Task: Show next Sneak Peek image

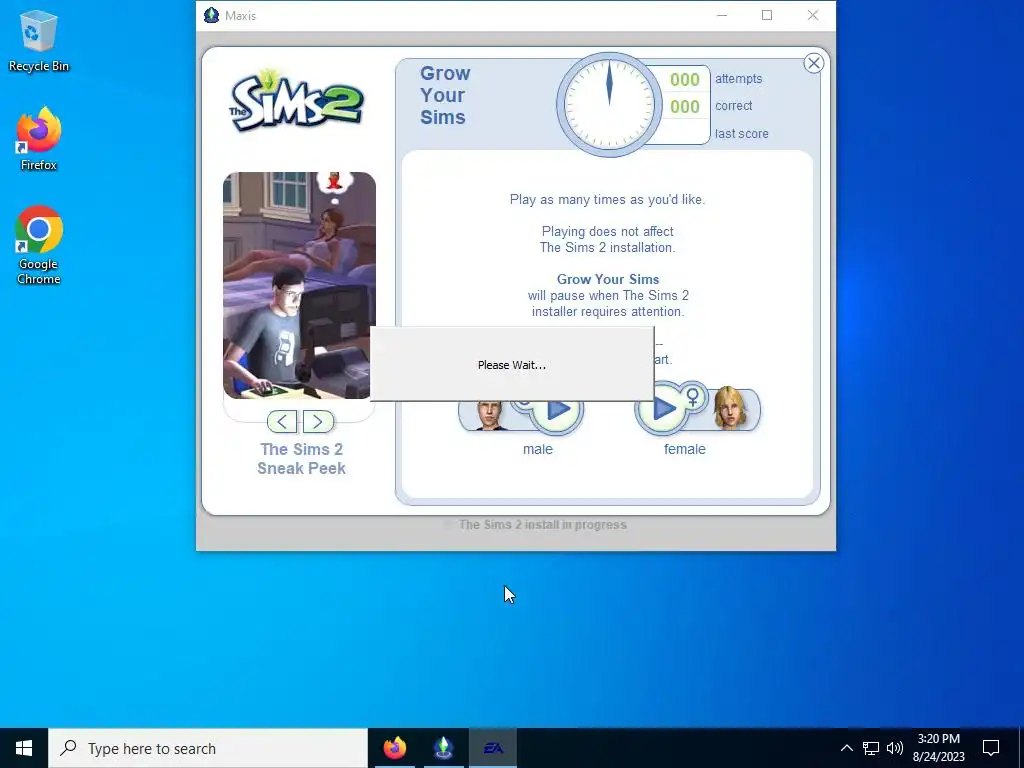Action: coord(318,422)
